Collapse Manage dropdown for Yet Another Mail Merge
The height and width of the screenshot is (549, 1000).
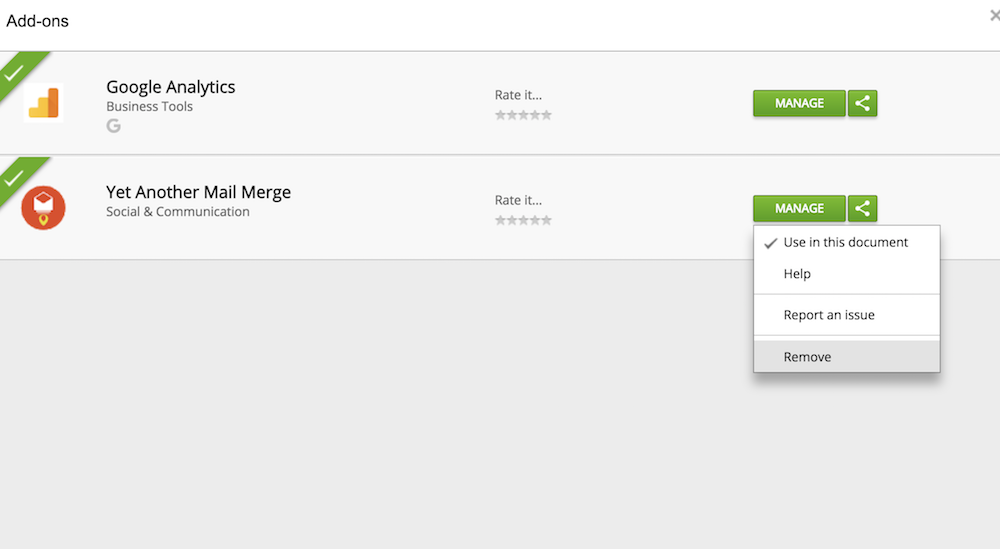coord(799,208)
